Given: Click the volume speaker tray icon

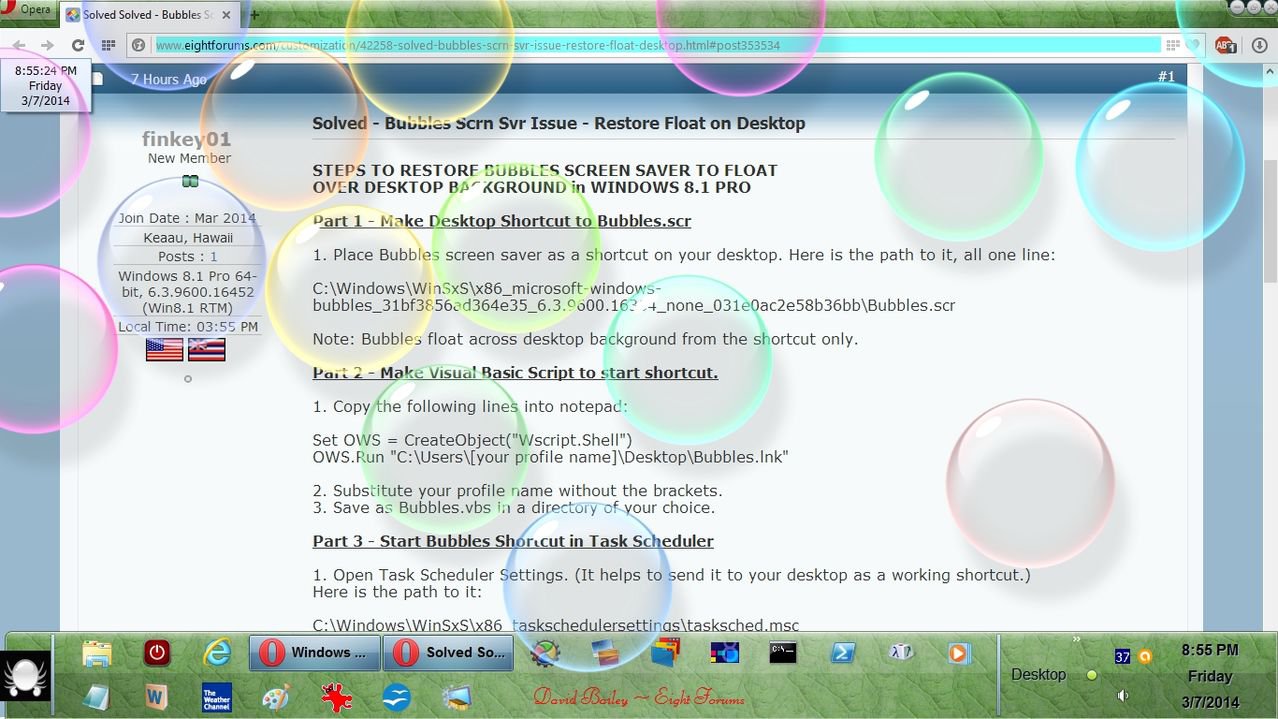Looking at the screenshot, I should coord(1123,695).
